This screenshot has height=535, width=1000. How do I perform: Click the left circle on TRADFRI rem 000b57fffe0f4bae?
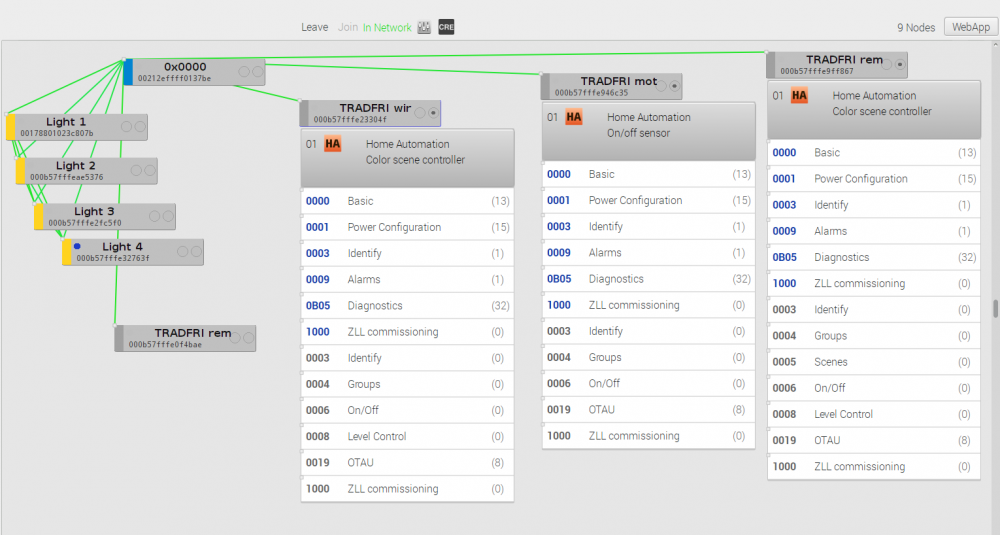tap(234, 338)
